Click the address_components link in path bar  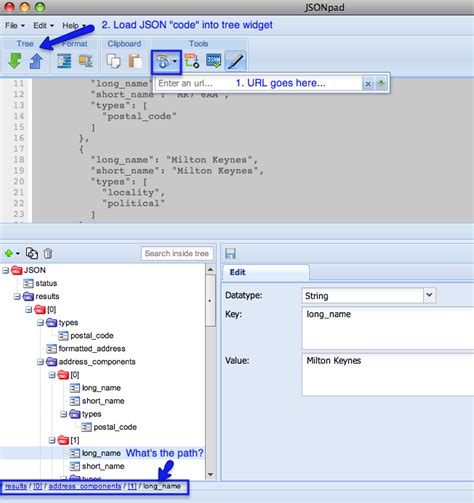click(85, 486)
